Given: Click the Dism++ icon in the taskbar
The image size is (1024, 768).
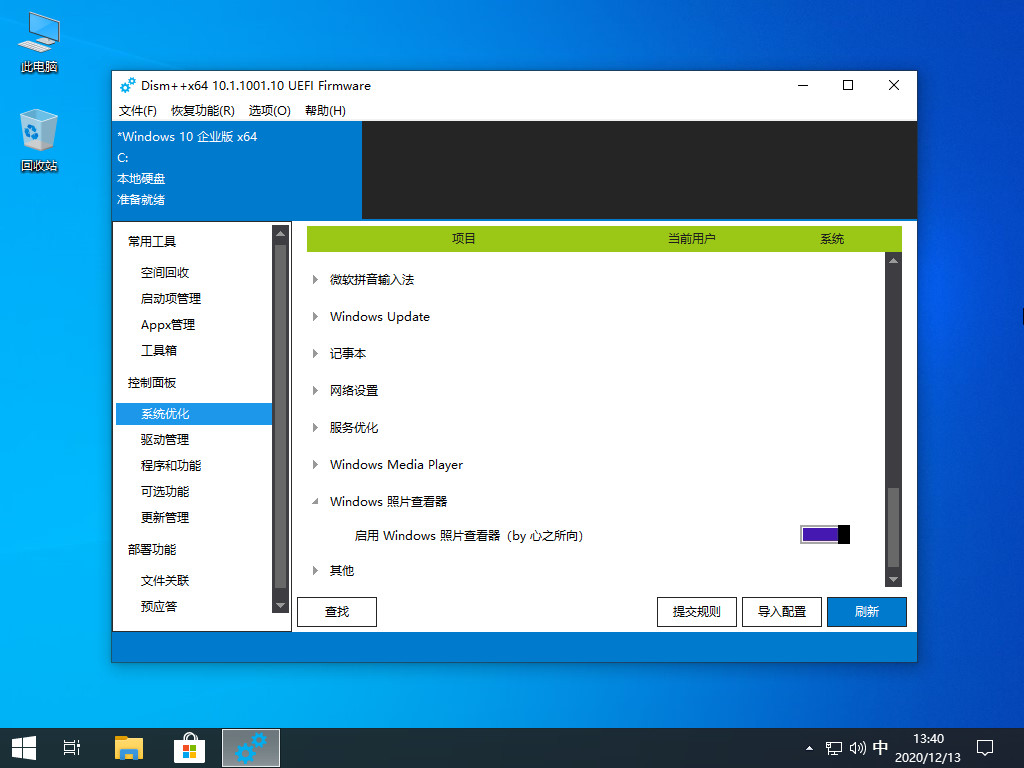Looking at the screenshot, I should 250,747.
